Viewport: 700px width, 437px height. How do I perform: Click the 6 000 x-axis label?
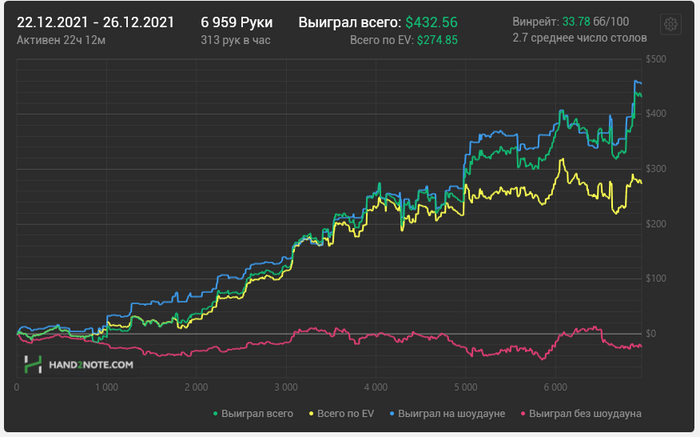click(555, 387)
